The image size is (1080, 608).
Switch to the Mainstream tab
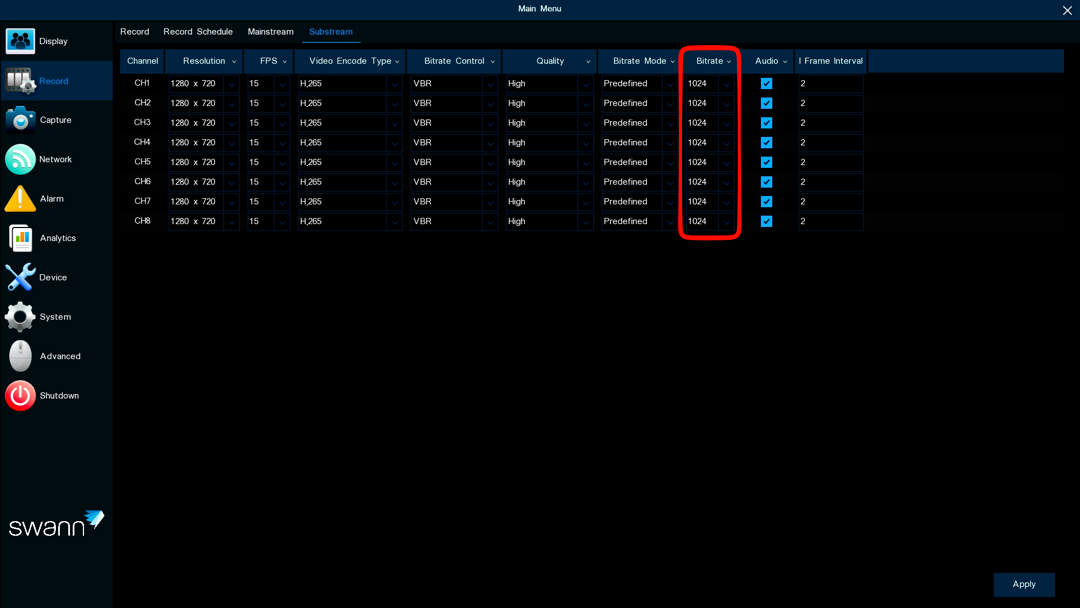[x=270, y=32]
